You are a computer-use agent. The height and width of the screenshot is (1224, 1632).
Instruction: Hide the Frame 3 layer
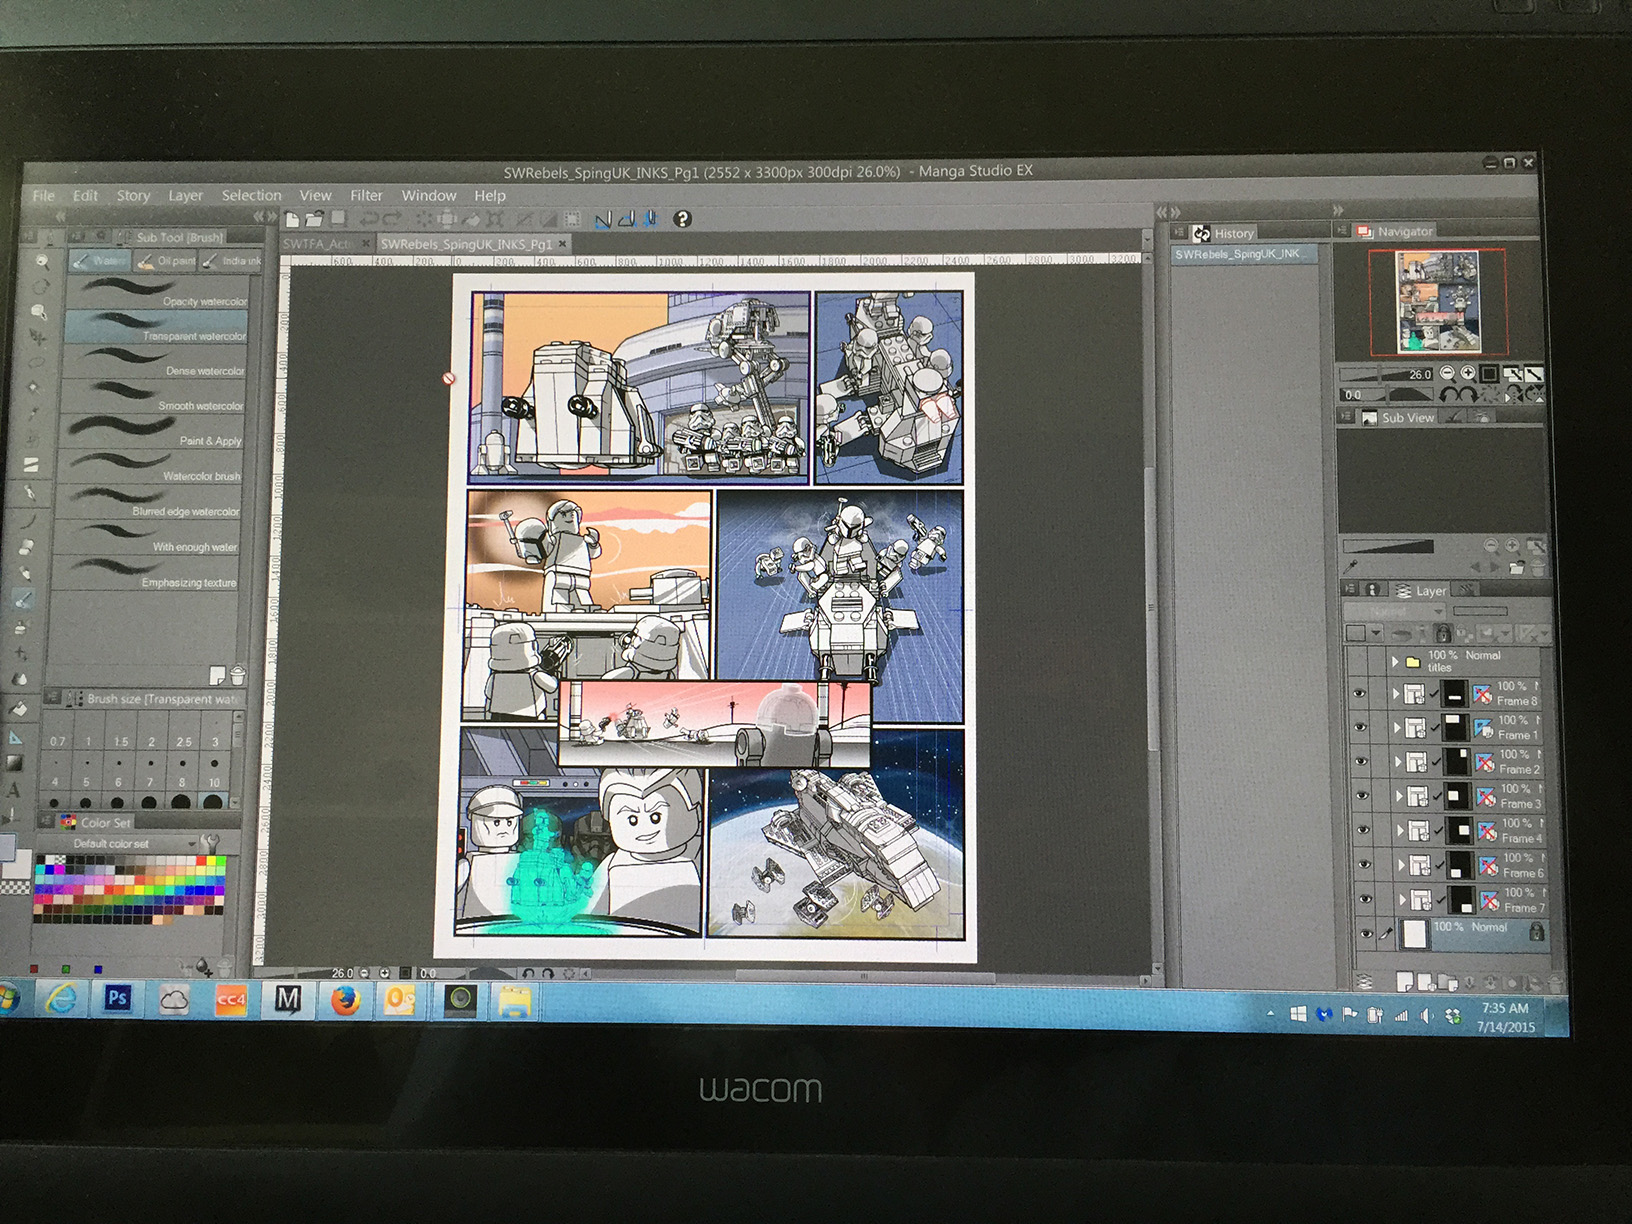coord(1362,796)
